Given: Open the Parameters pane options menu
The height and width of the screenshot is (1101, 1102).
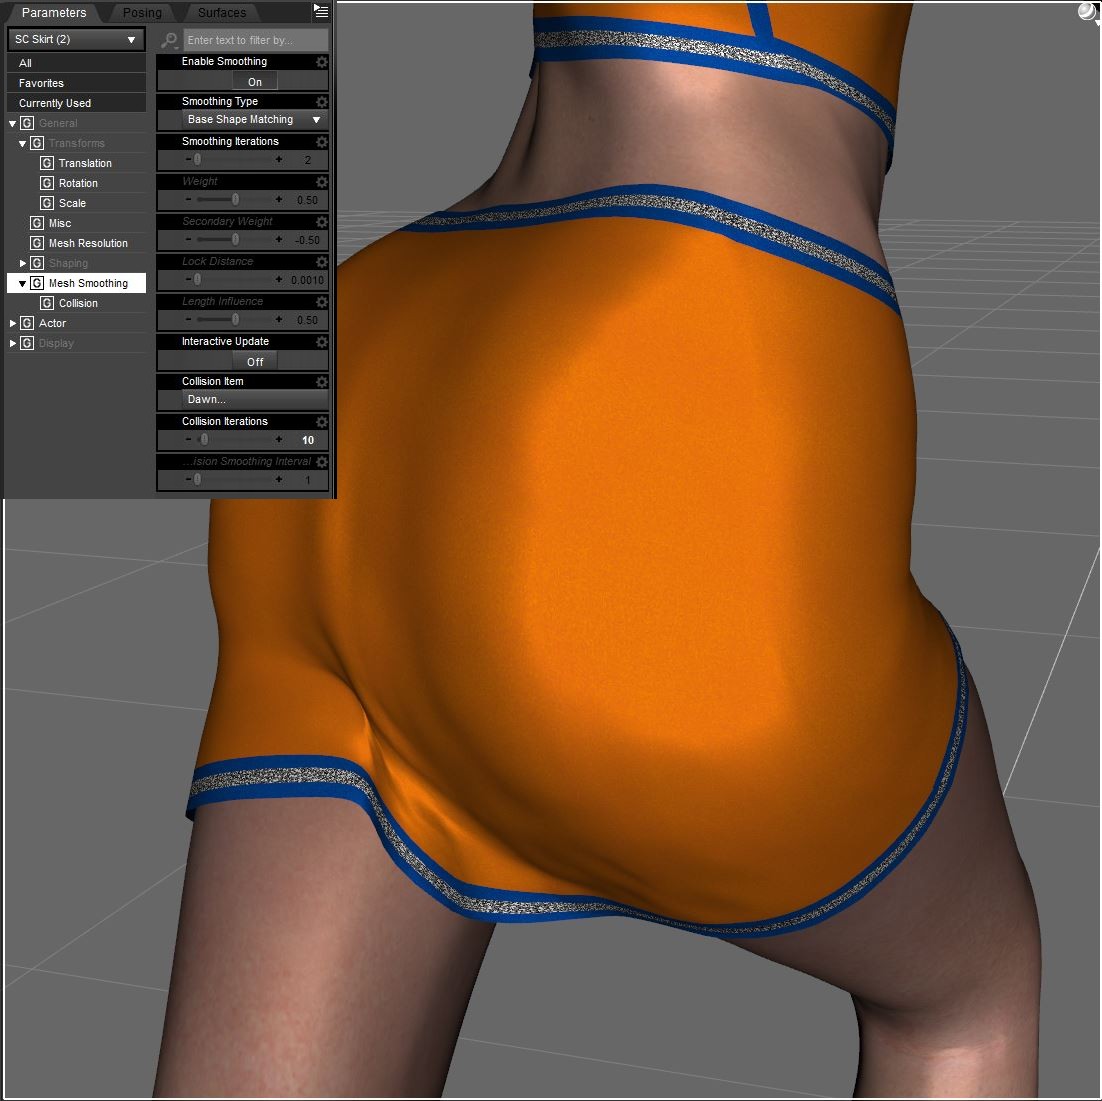Looking at the screenshot, I should (x=321, y=12).
